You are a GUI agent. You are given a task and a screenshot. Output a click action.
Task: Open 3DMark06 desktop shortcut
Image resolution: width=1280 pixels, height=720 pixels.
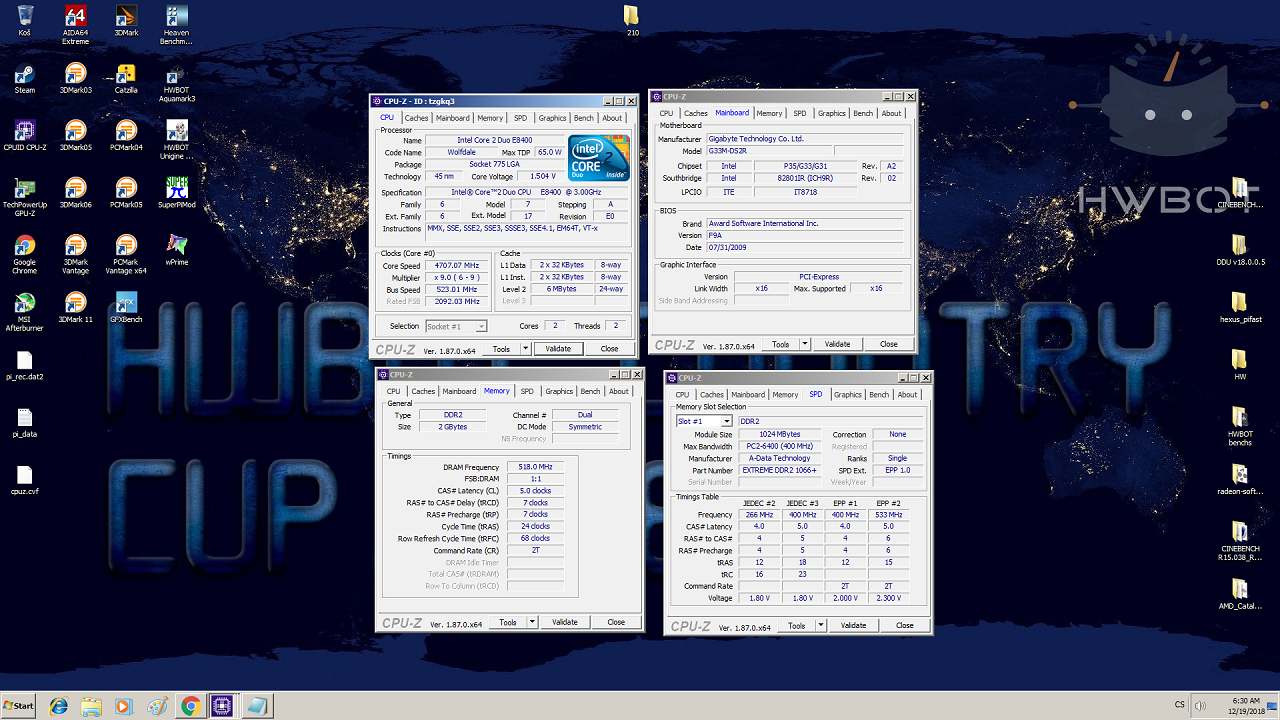pos(75,194)
